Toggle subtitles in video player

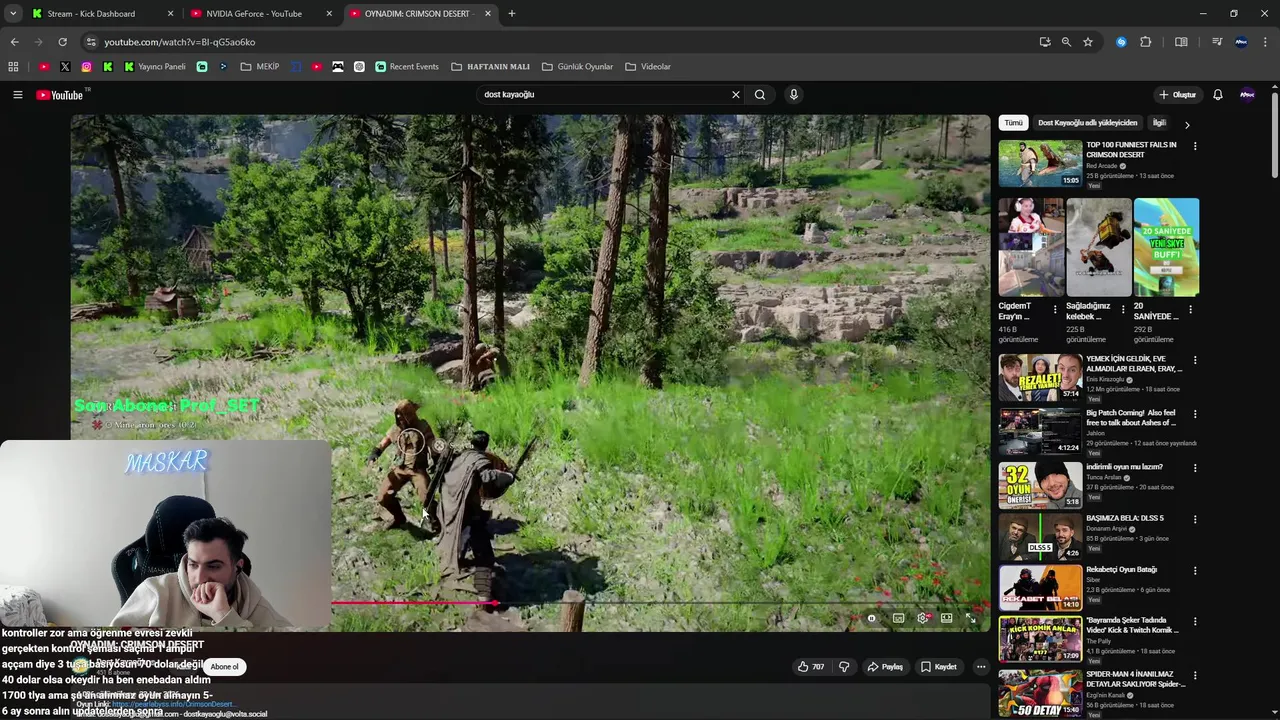coord(898,619)
